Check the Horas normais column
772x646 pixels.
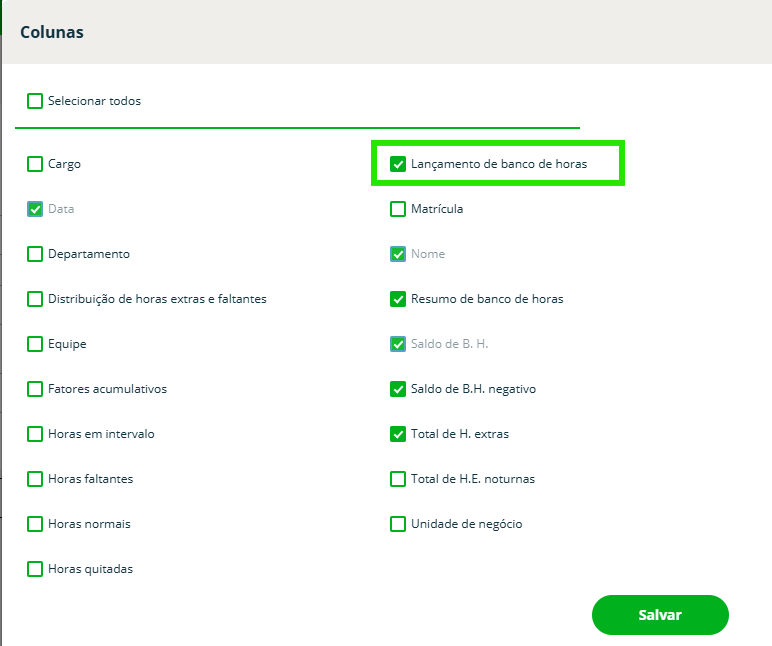pyautogui.click(x=35, y=524)
